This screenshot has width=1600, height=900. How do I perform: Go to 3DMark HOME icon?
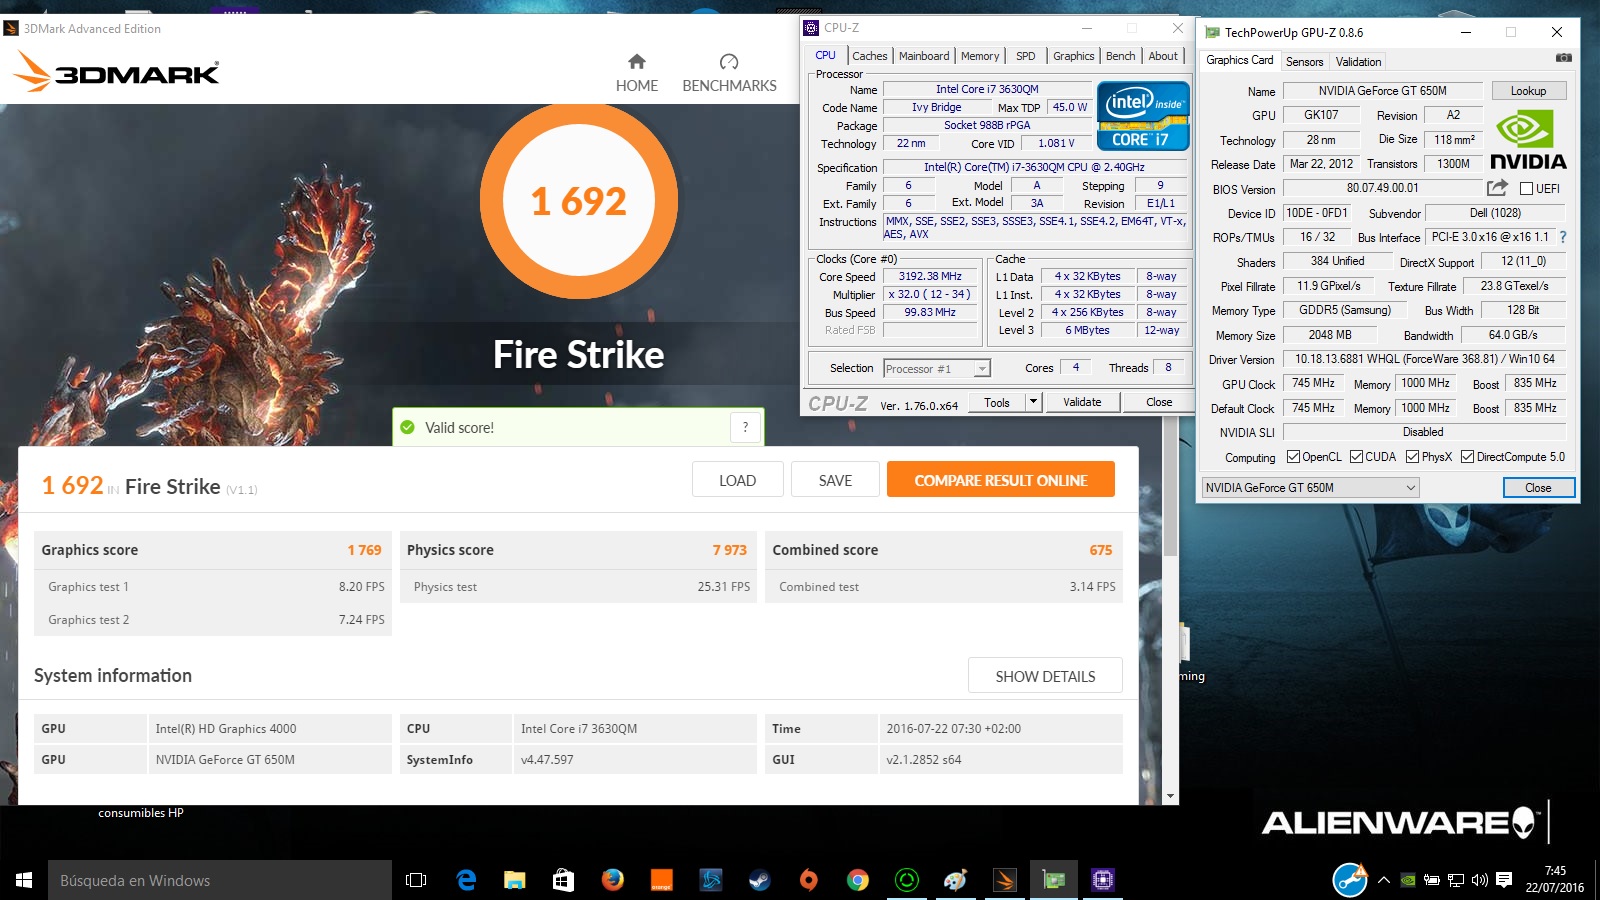(x=637, y=62)
